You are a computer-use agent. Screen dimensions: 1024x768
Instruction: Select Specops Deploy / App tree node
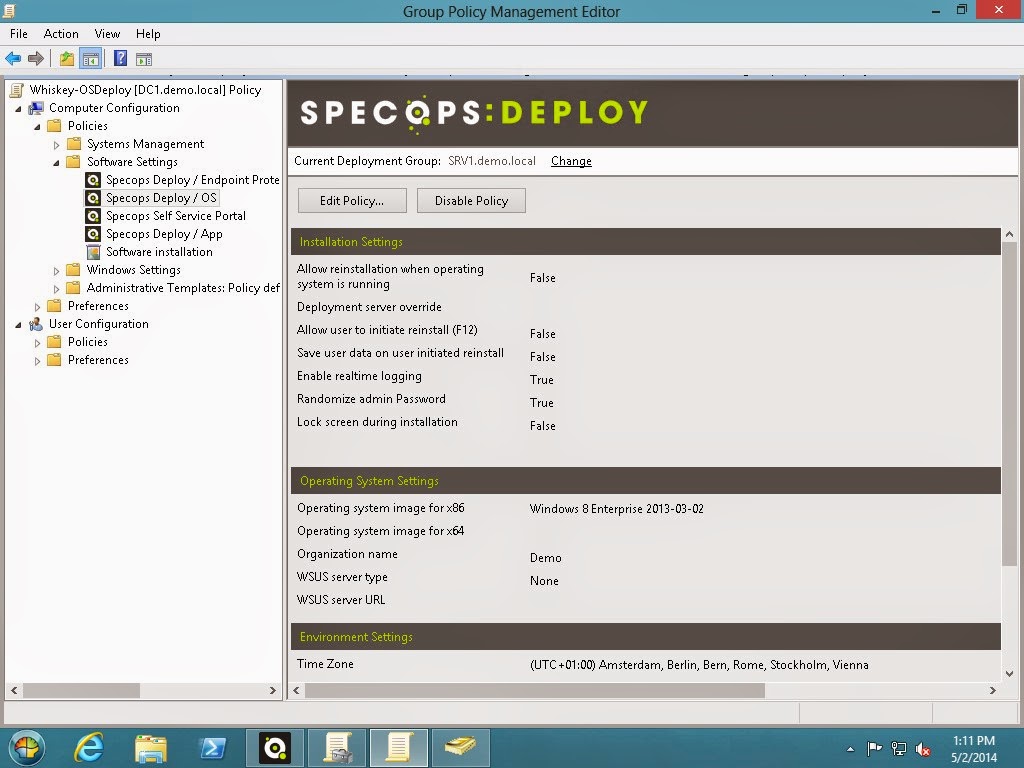pyautogui.click(x=164, y=234)
